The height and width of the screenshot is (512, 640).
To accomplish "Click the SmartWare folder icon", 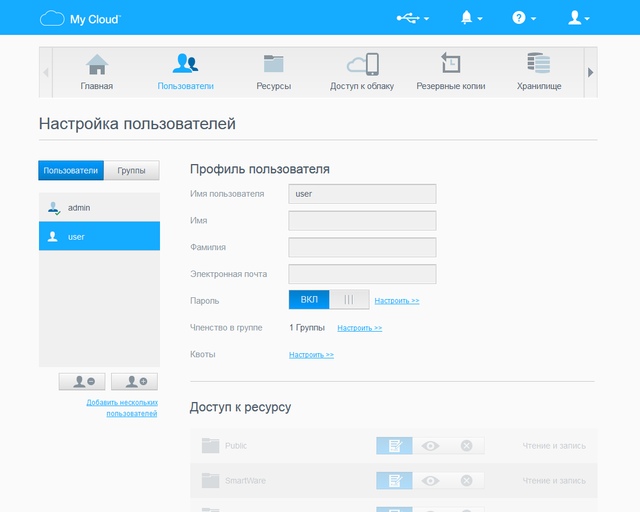I will (211, 480).
